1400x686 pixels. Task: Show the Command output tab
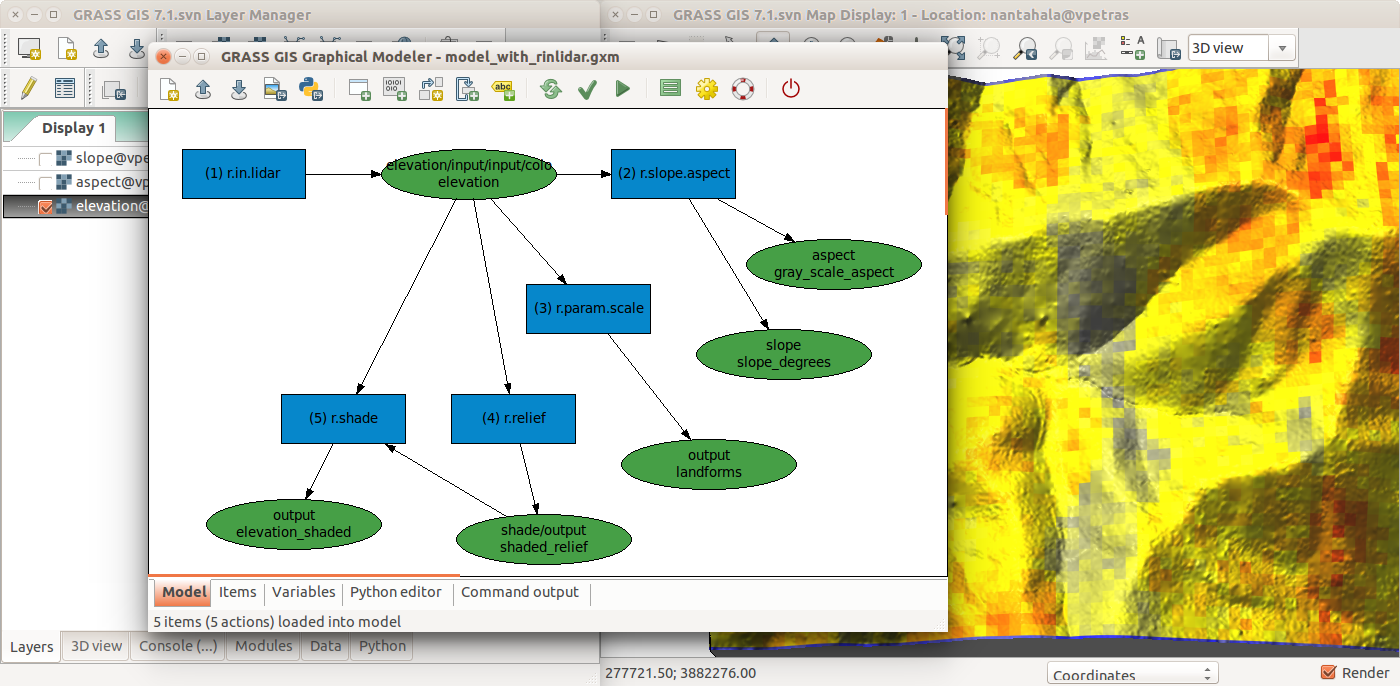pos(520,592)
